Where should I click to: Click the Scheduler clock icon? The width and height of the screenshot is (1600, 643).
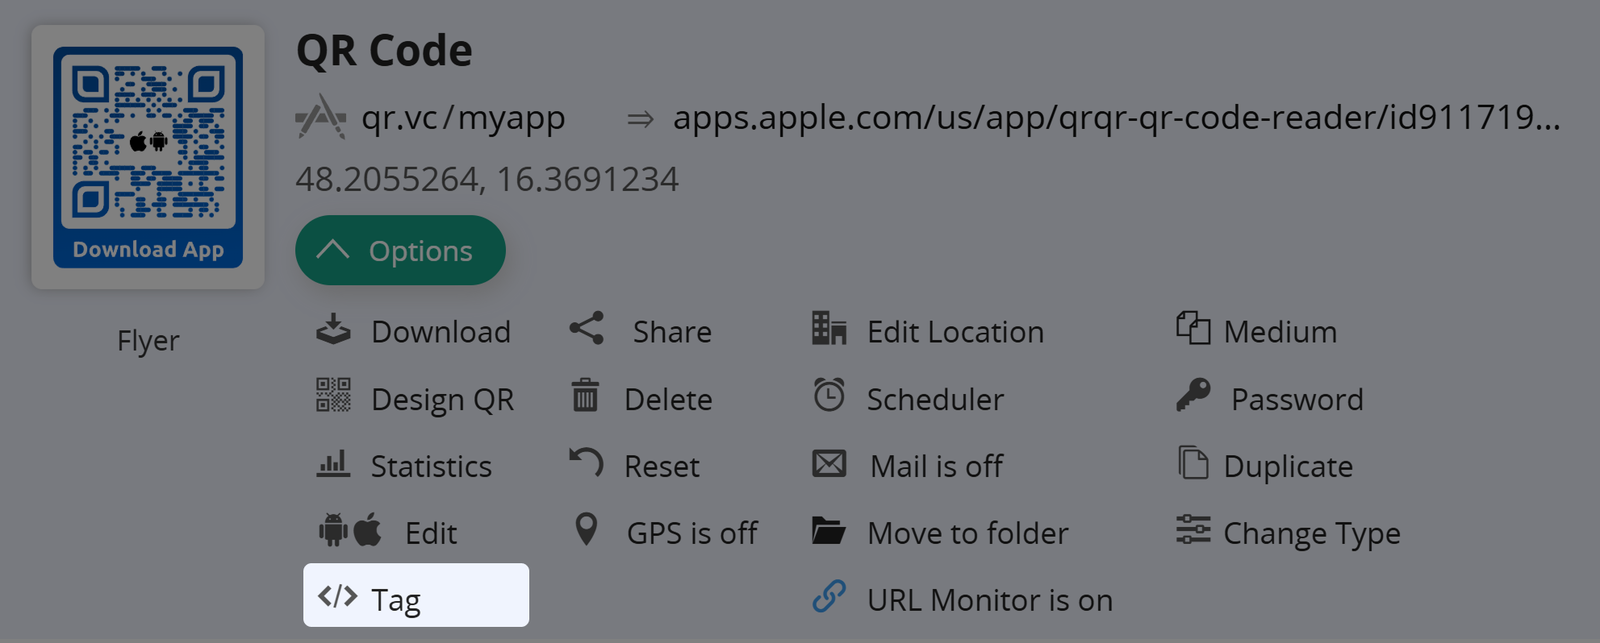829,396
